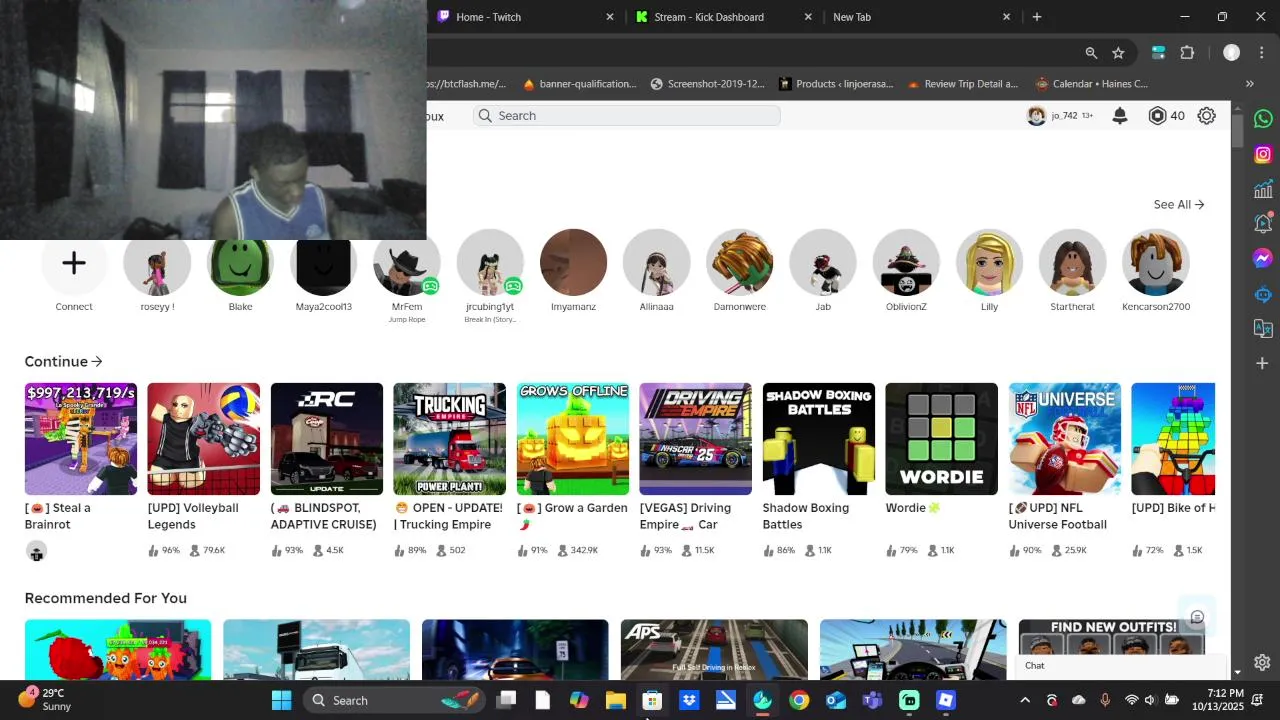Open Instagram in the browser sidebar
This screenshot has height=720, width=1280.
[1263, 154]
